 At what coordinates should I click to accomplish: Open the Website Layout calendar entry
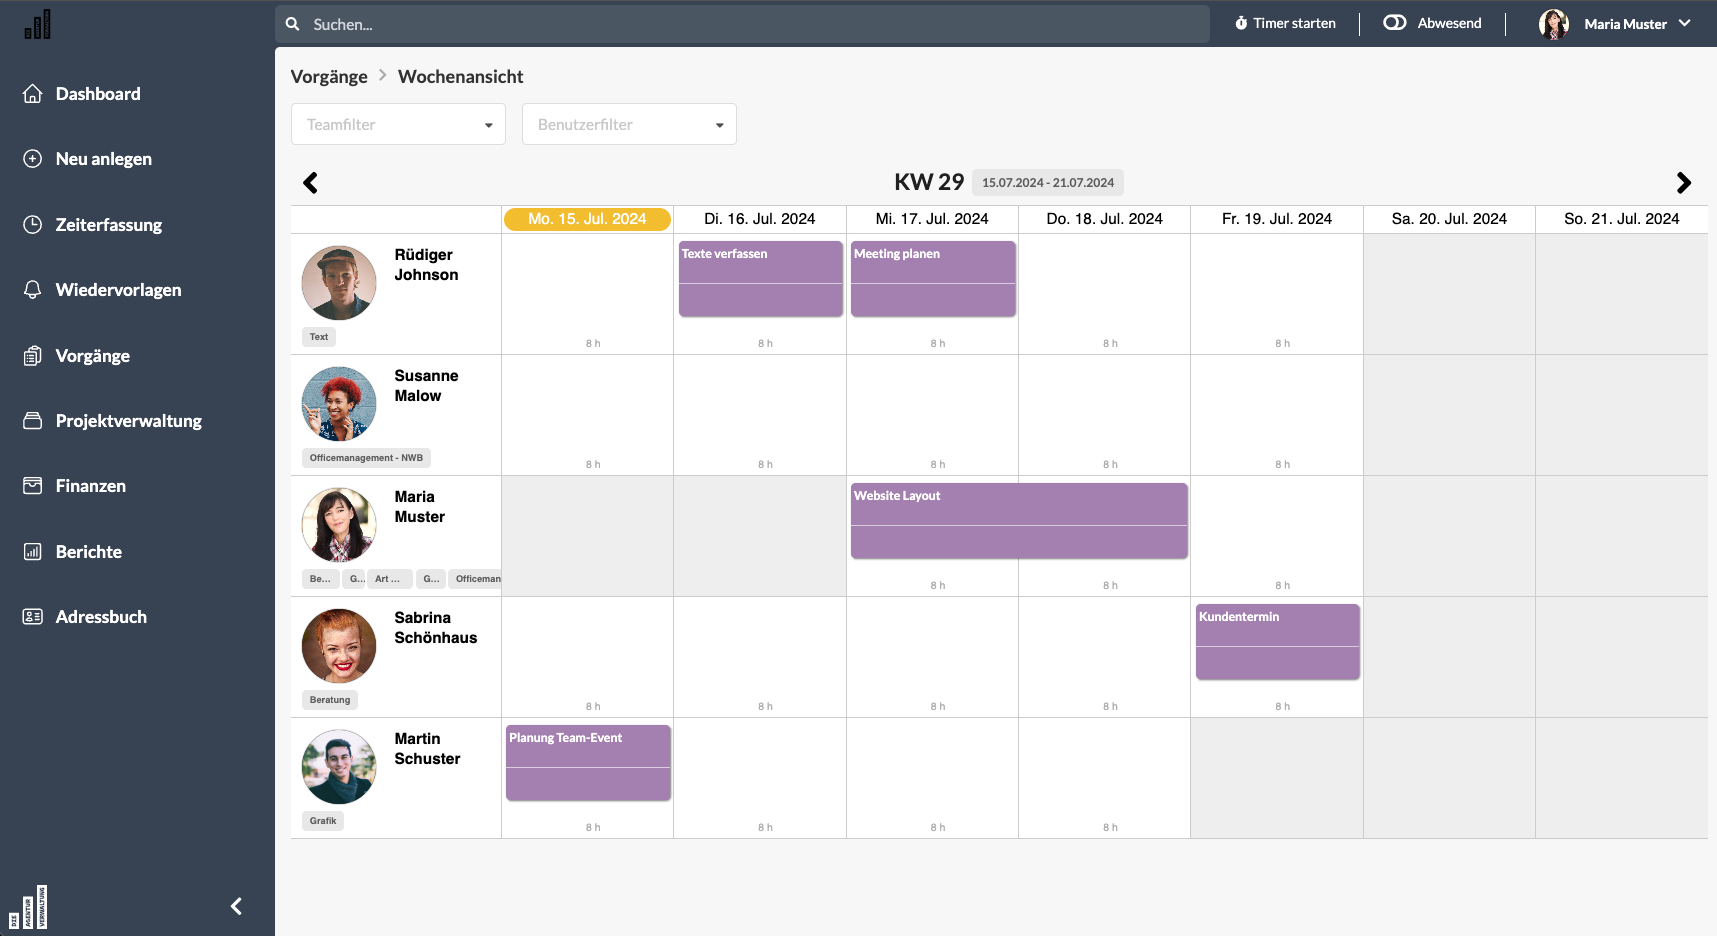[1019, 520]
